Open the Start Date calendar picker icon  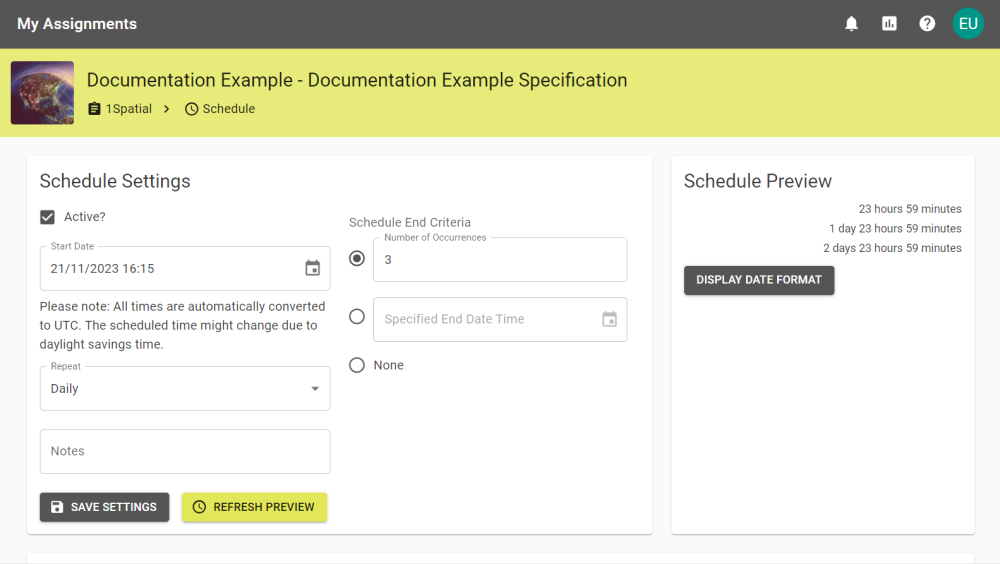point(312,268)
